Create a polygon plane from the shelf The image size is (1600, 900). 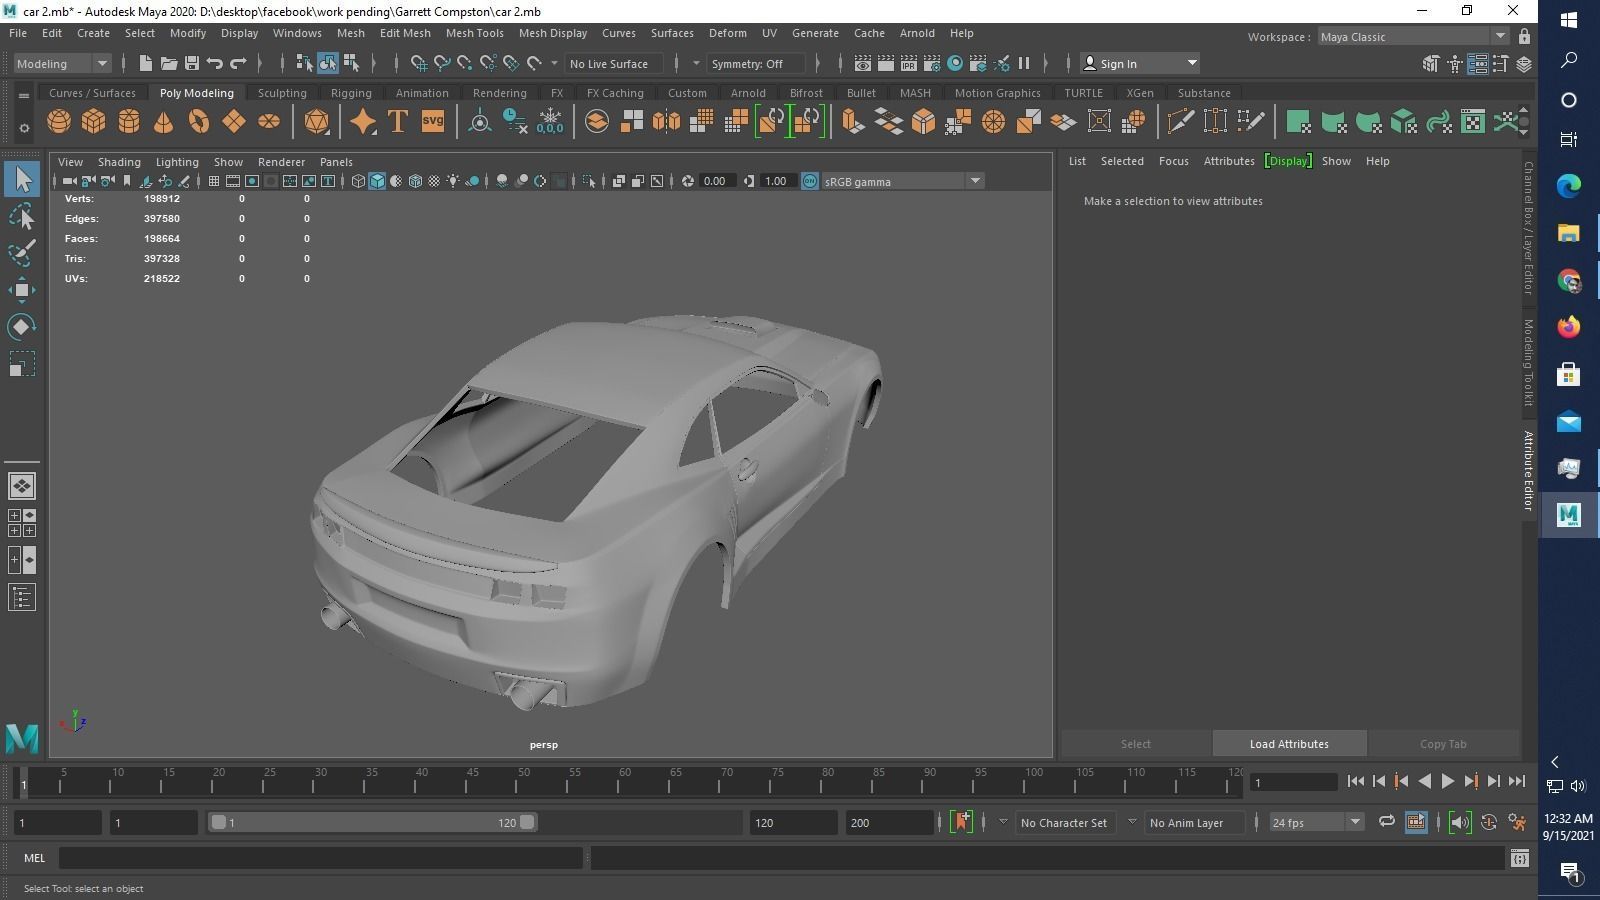coord(234,121)
